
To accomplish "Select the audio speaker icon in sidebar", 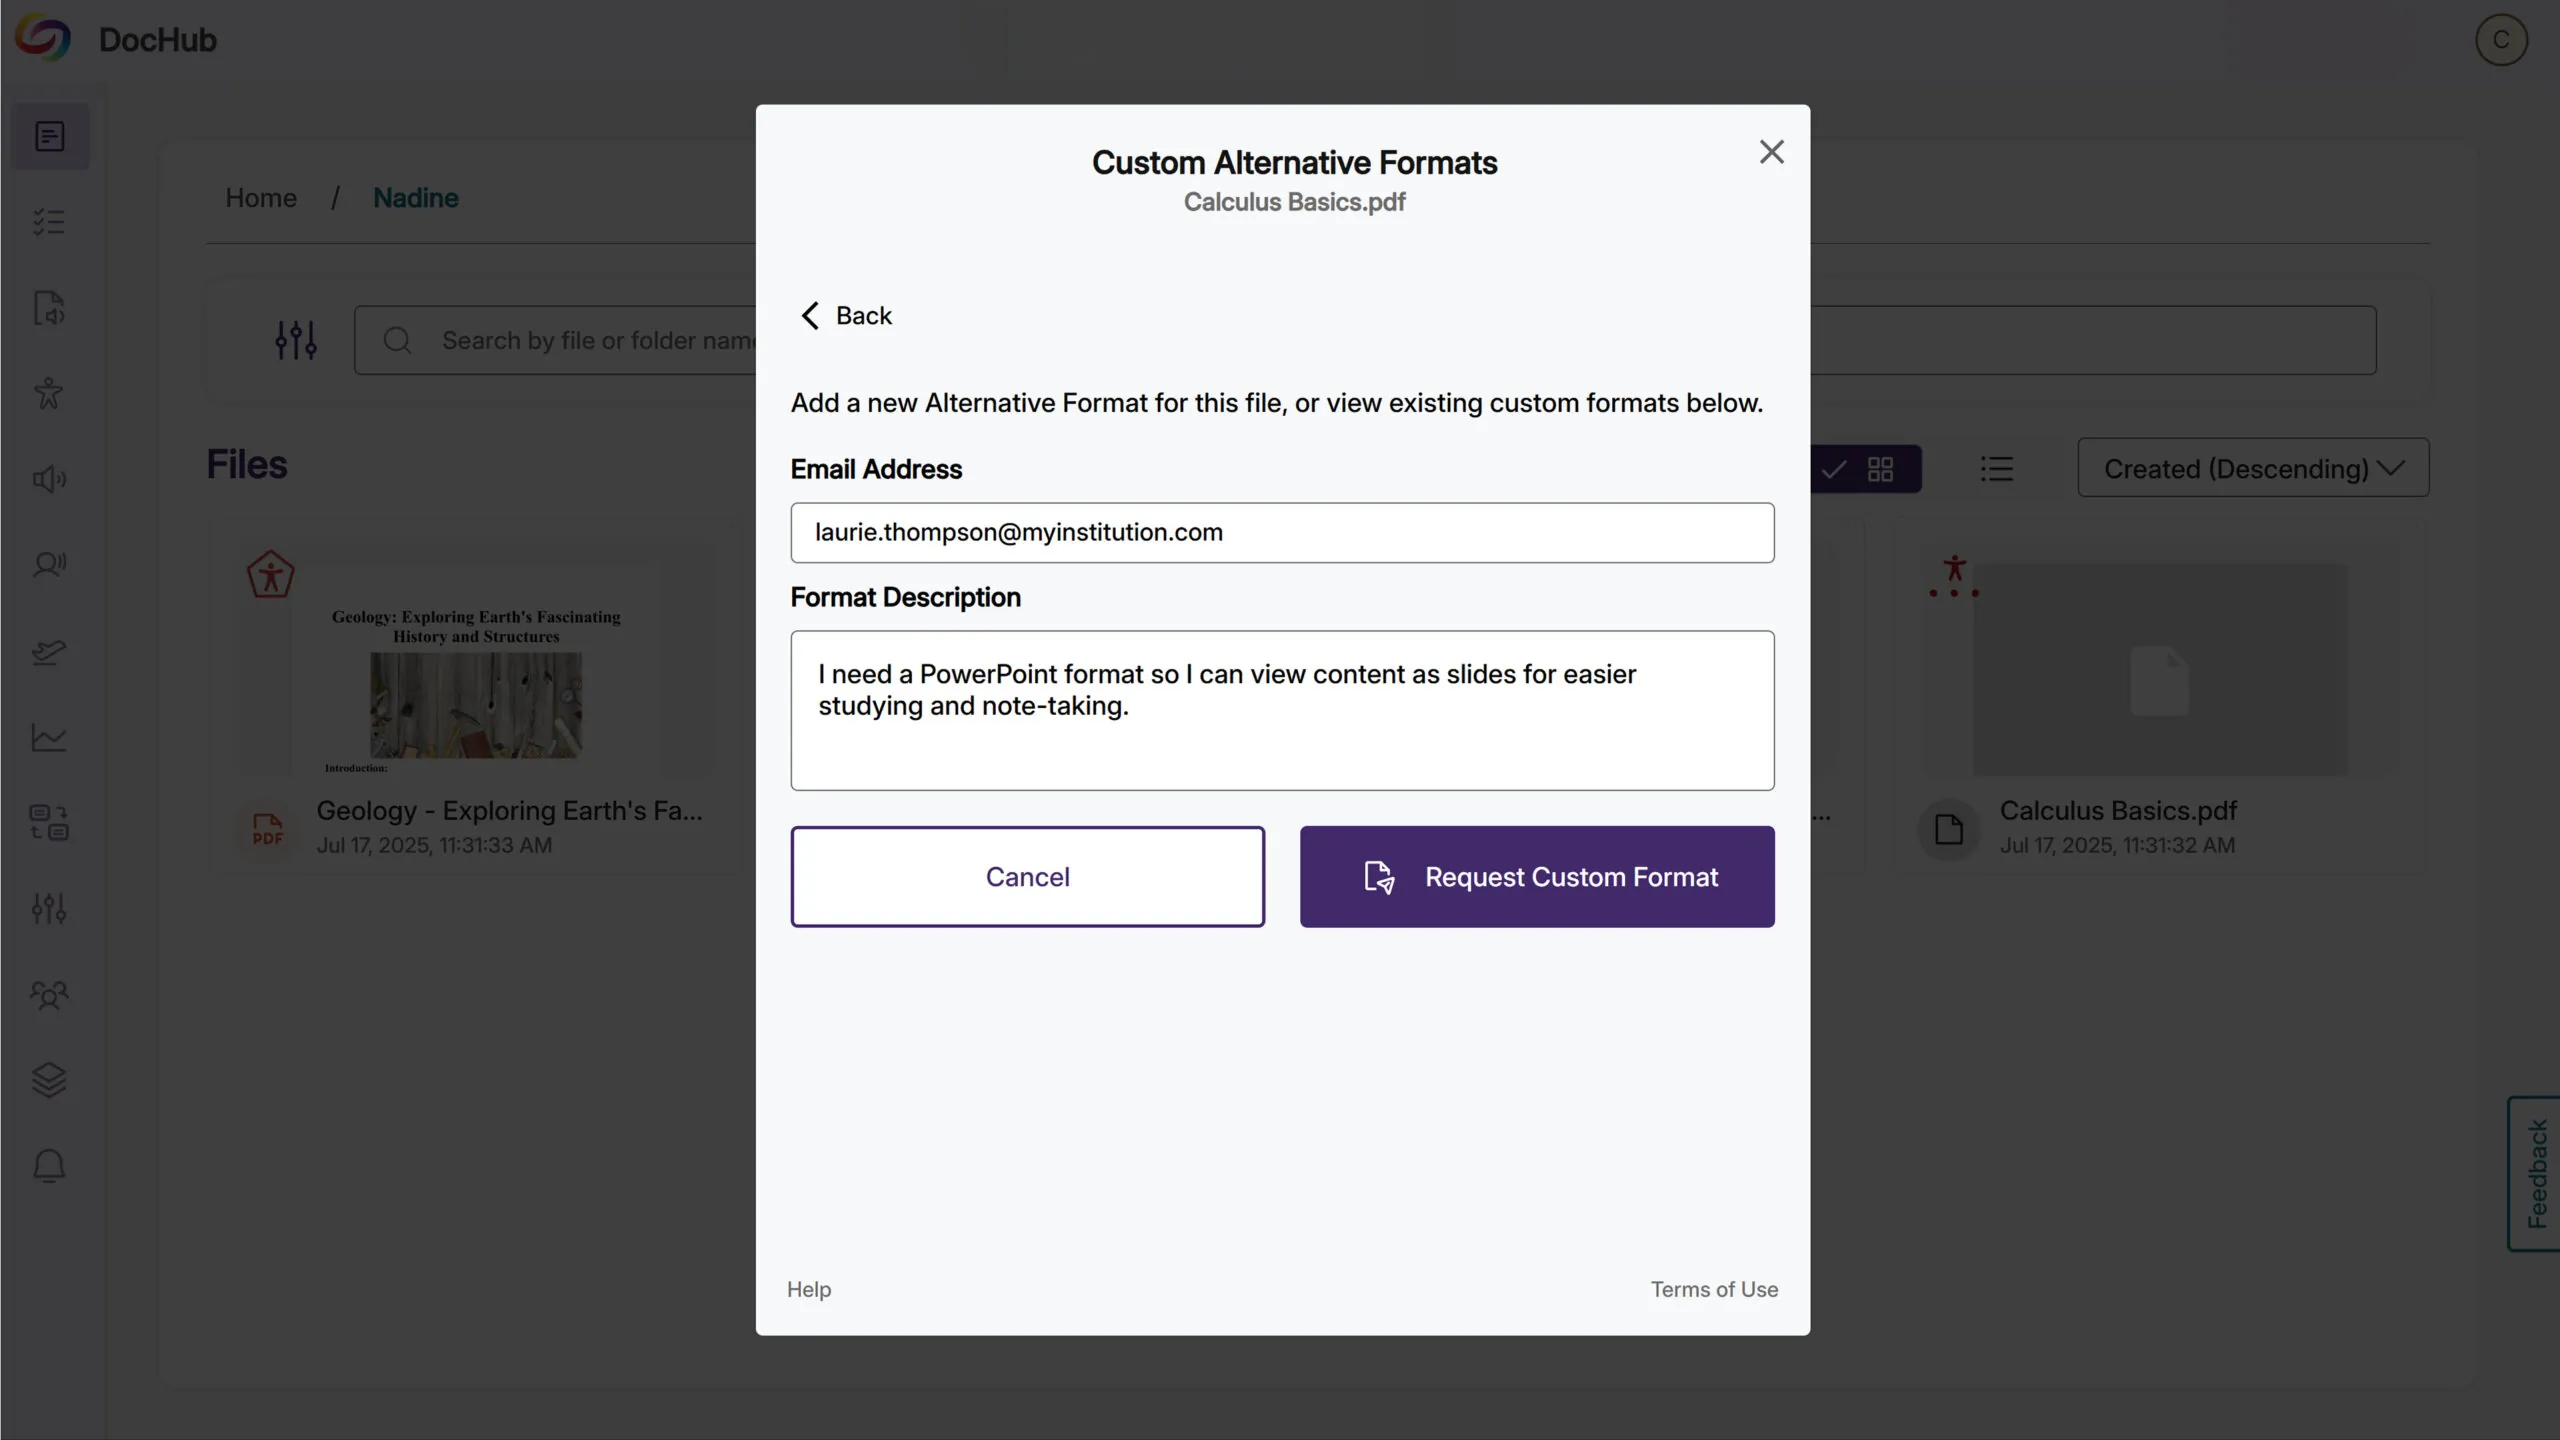I will [x=49, y=479].
